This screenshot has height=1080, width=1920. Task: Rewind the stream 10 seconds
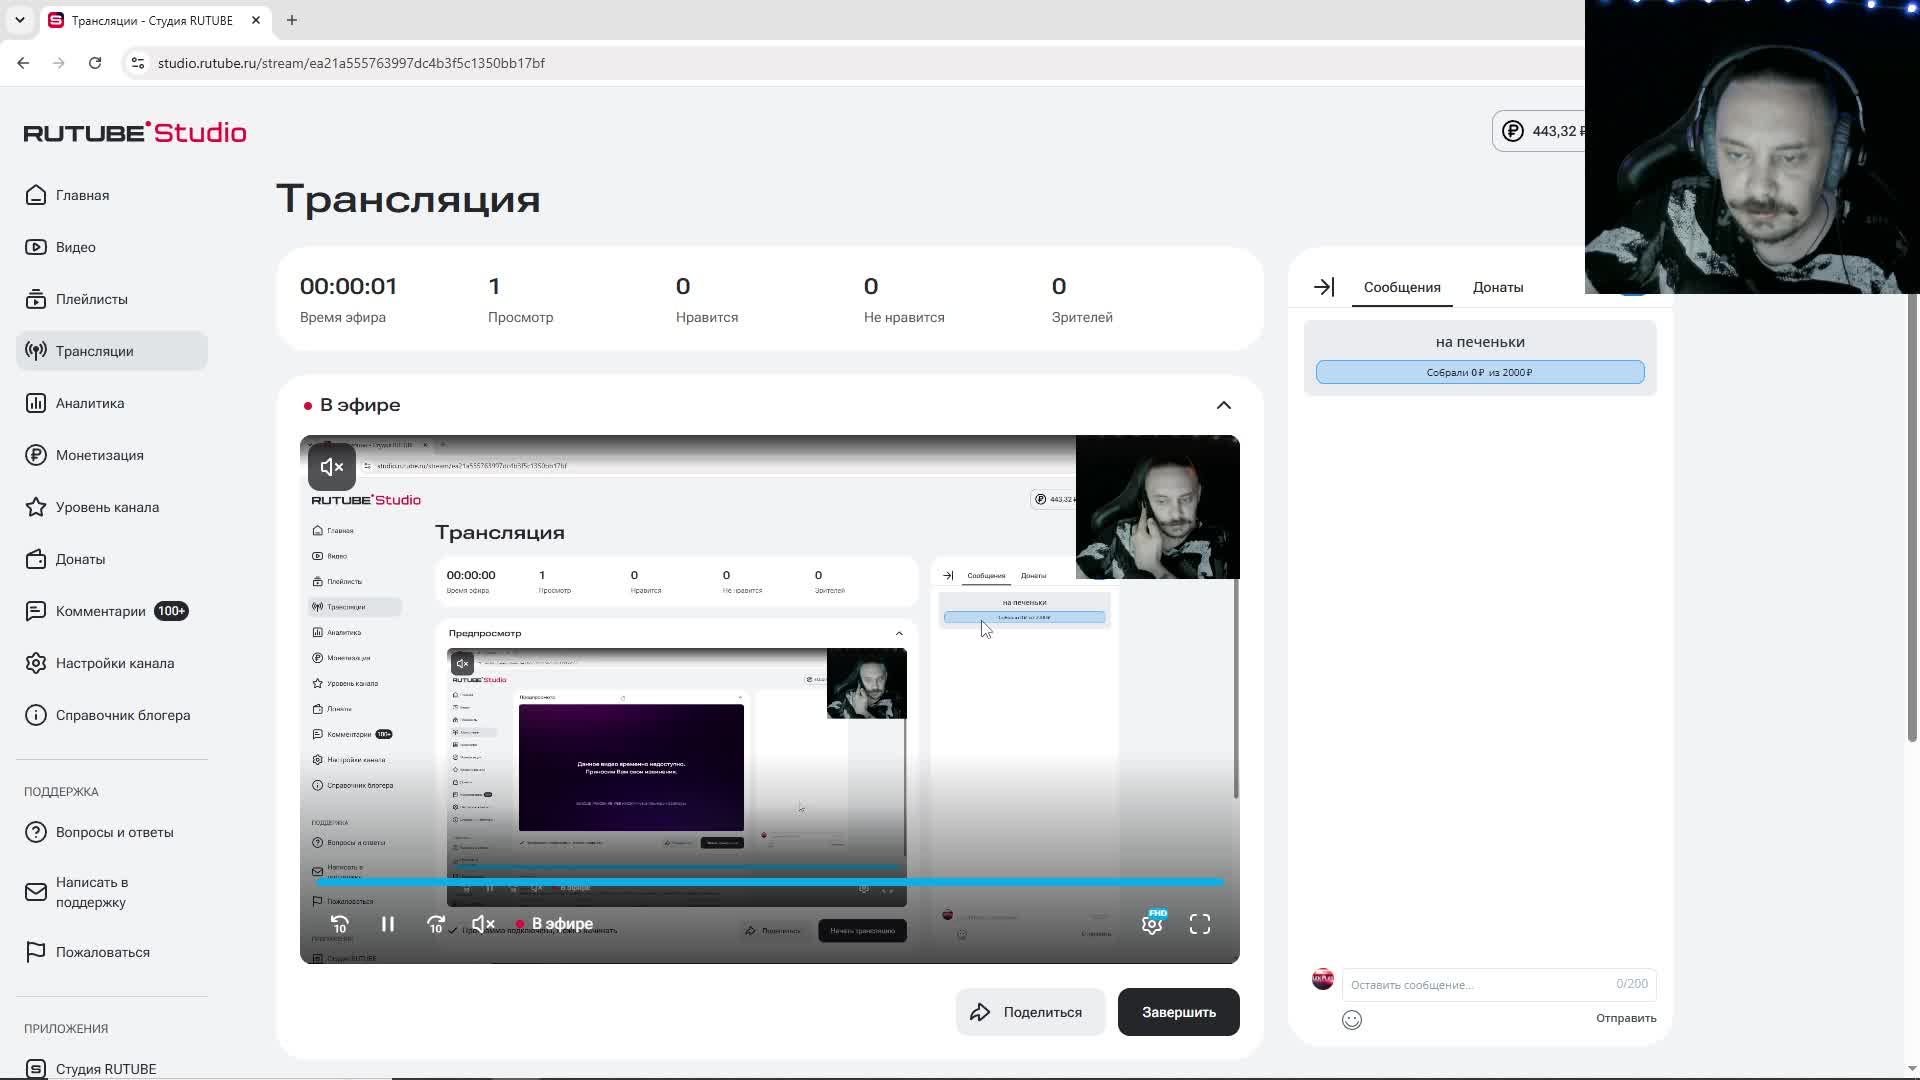[340, 924]
